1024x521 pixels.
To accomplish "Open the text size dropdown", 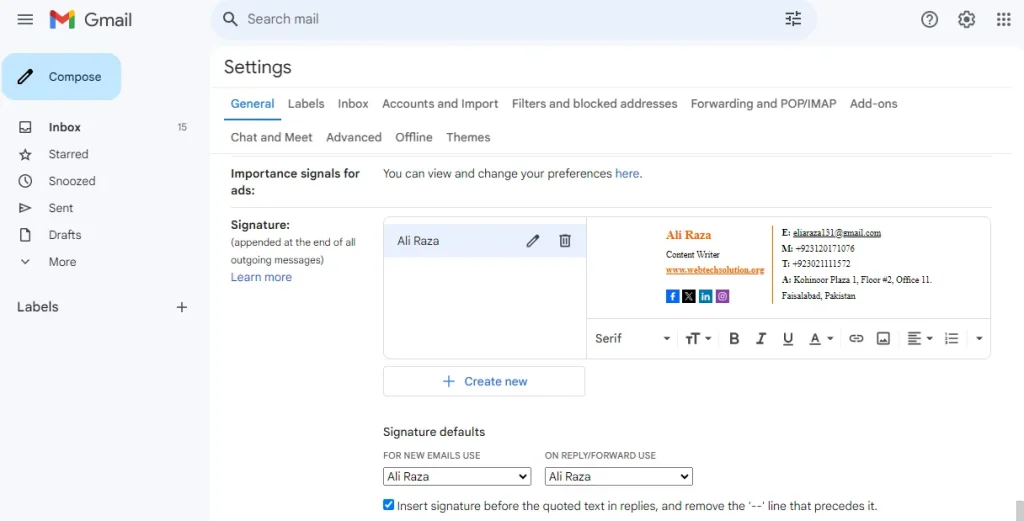I will (698, 338).
